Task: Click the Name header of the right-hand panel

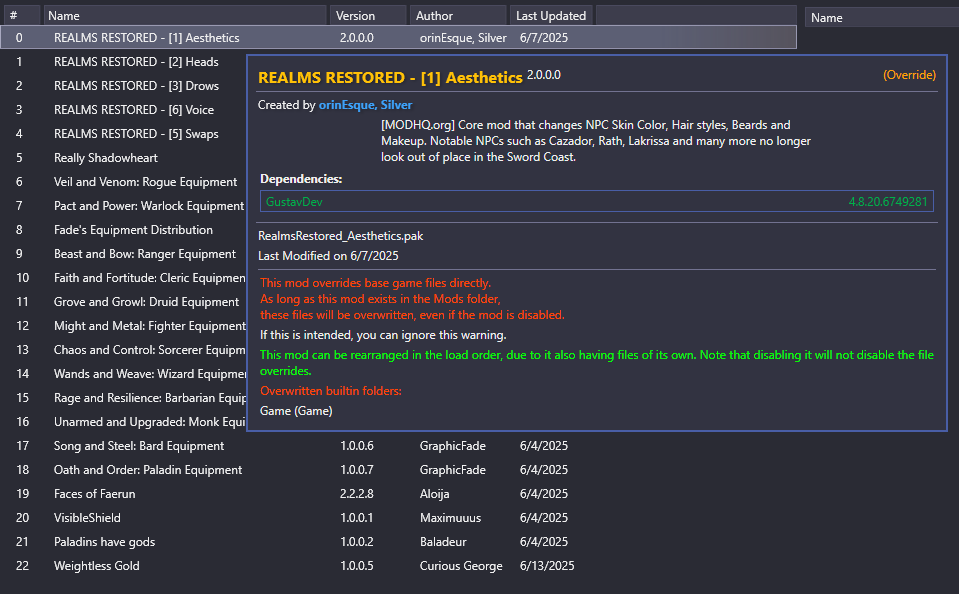Action: coord(881,18)
